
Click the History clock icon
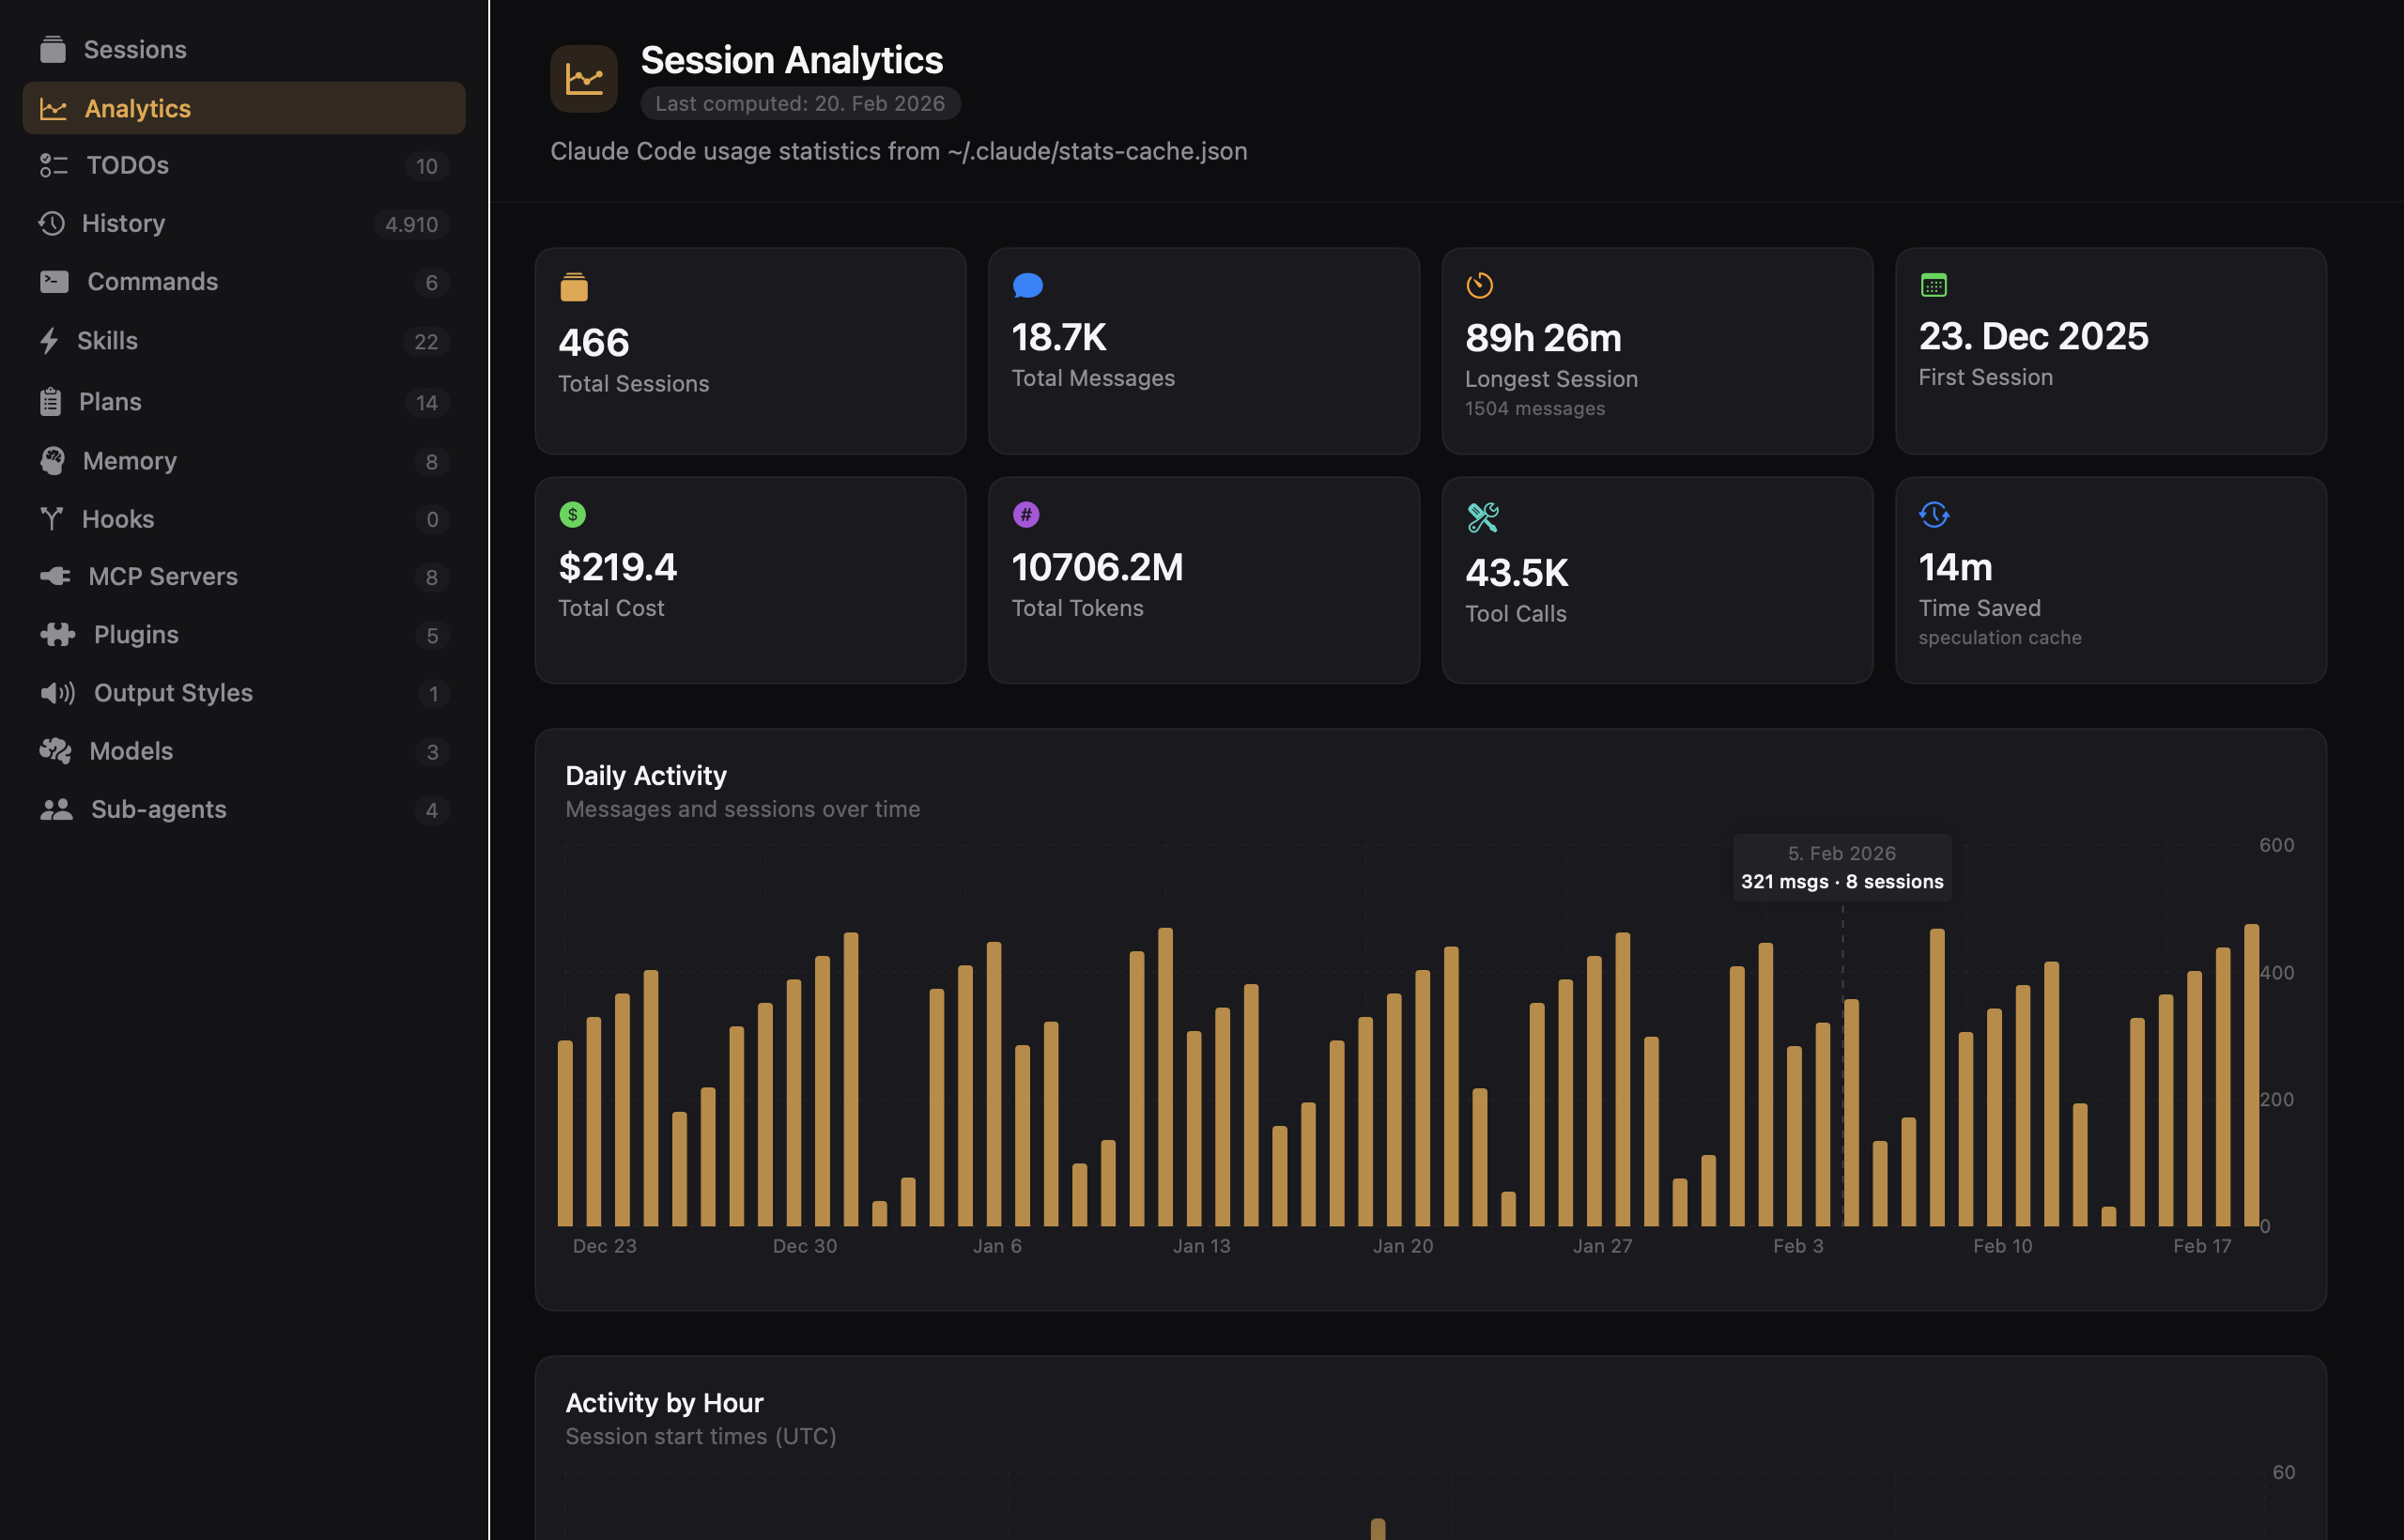coord(54,223)
